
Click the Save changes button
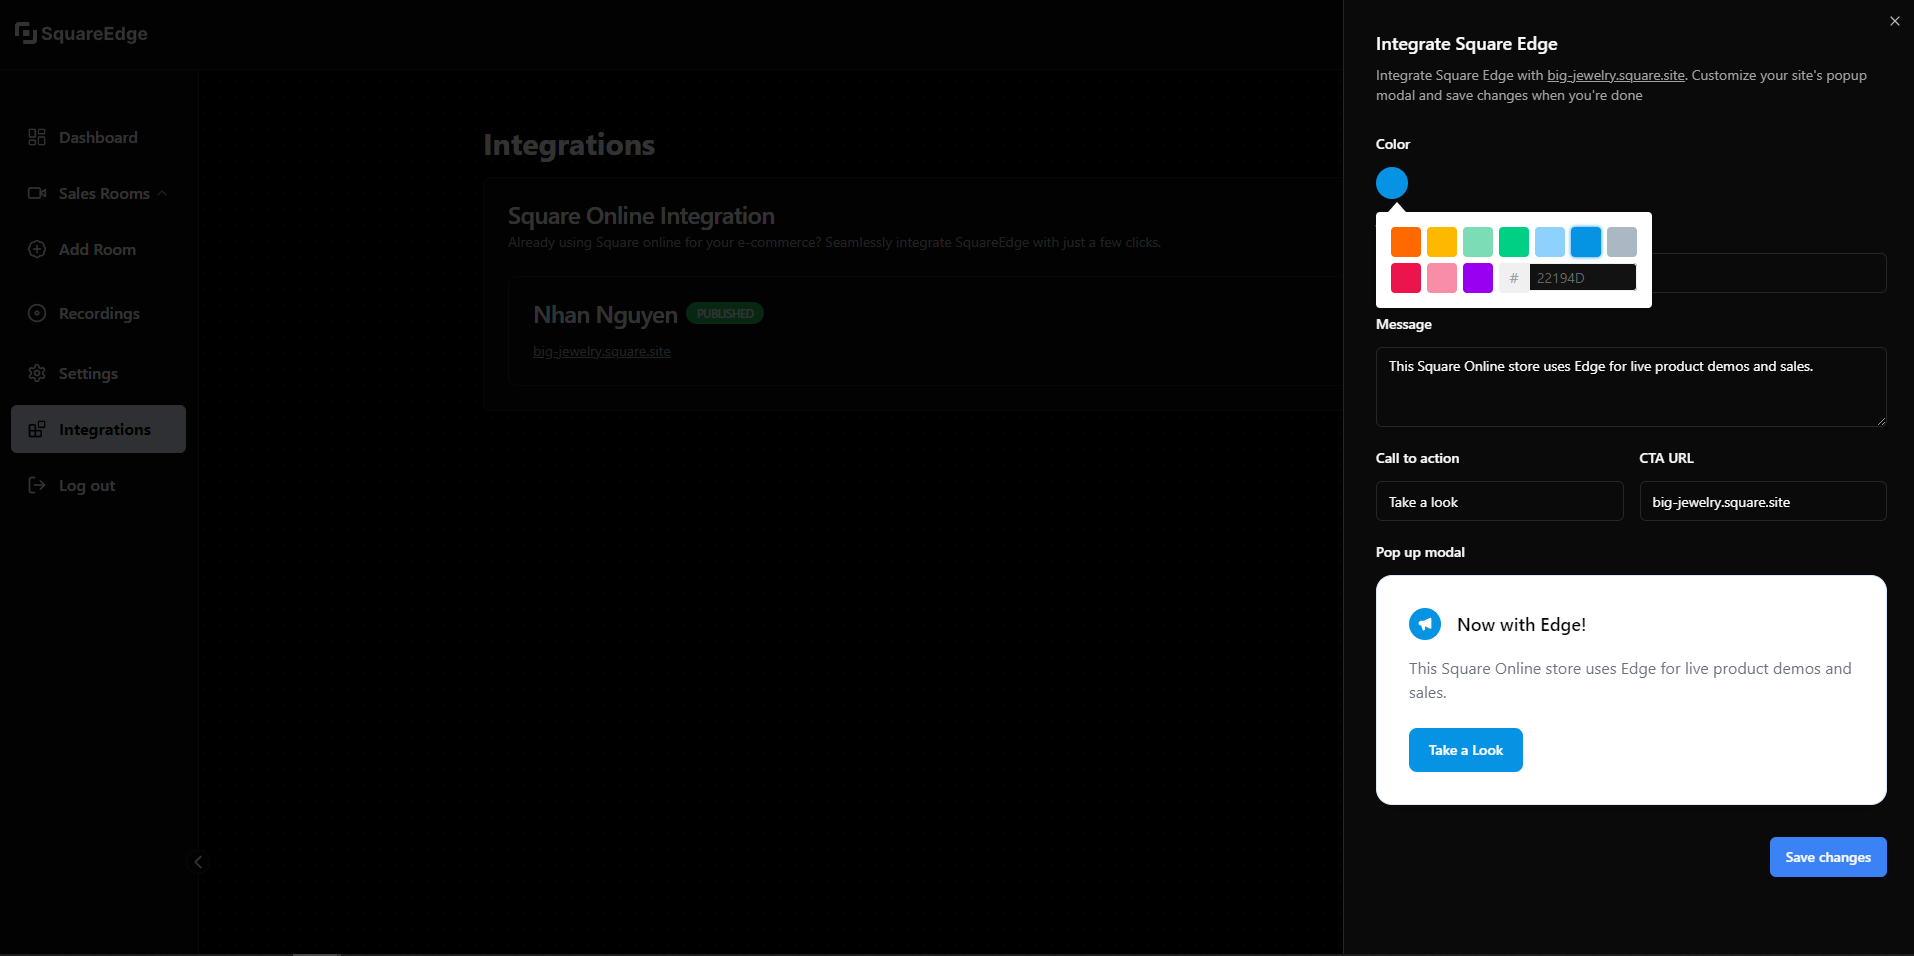coord(1828,857)
